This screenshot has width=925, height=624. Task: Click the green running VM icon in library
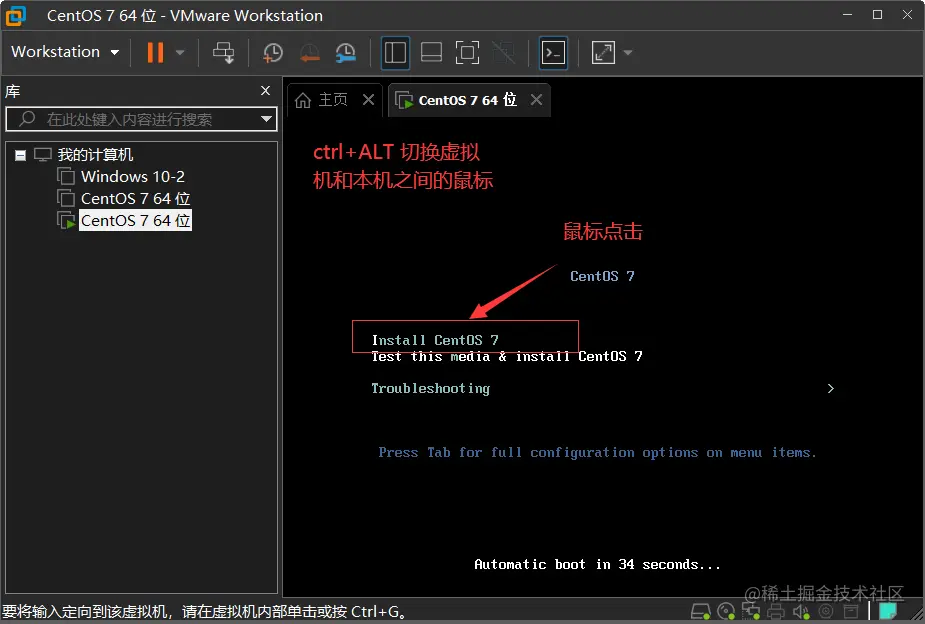[67, 221]
